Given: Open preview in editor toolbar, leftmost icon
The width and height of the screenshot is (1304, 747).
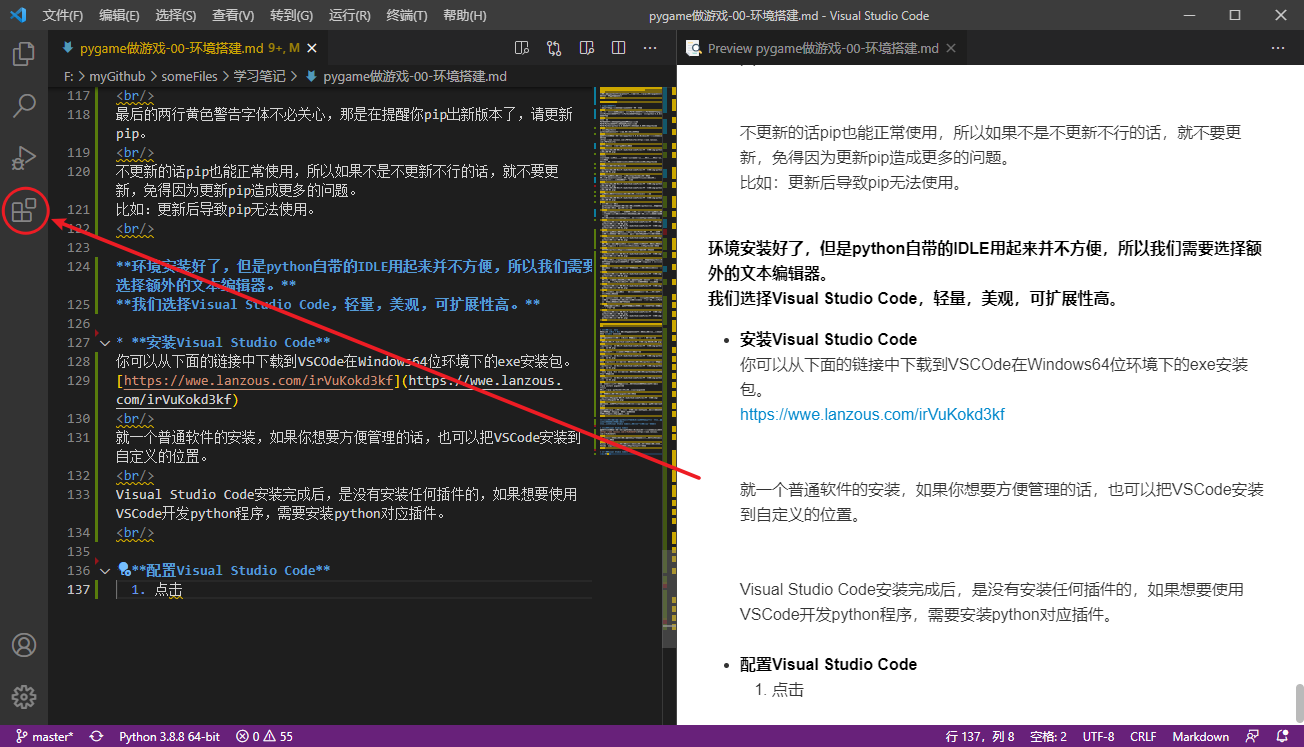Looking at the screenshot, I should [x=521, y=48].
